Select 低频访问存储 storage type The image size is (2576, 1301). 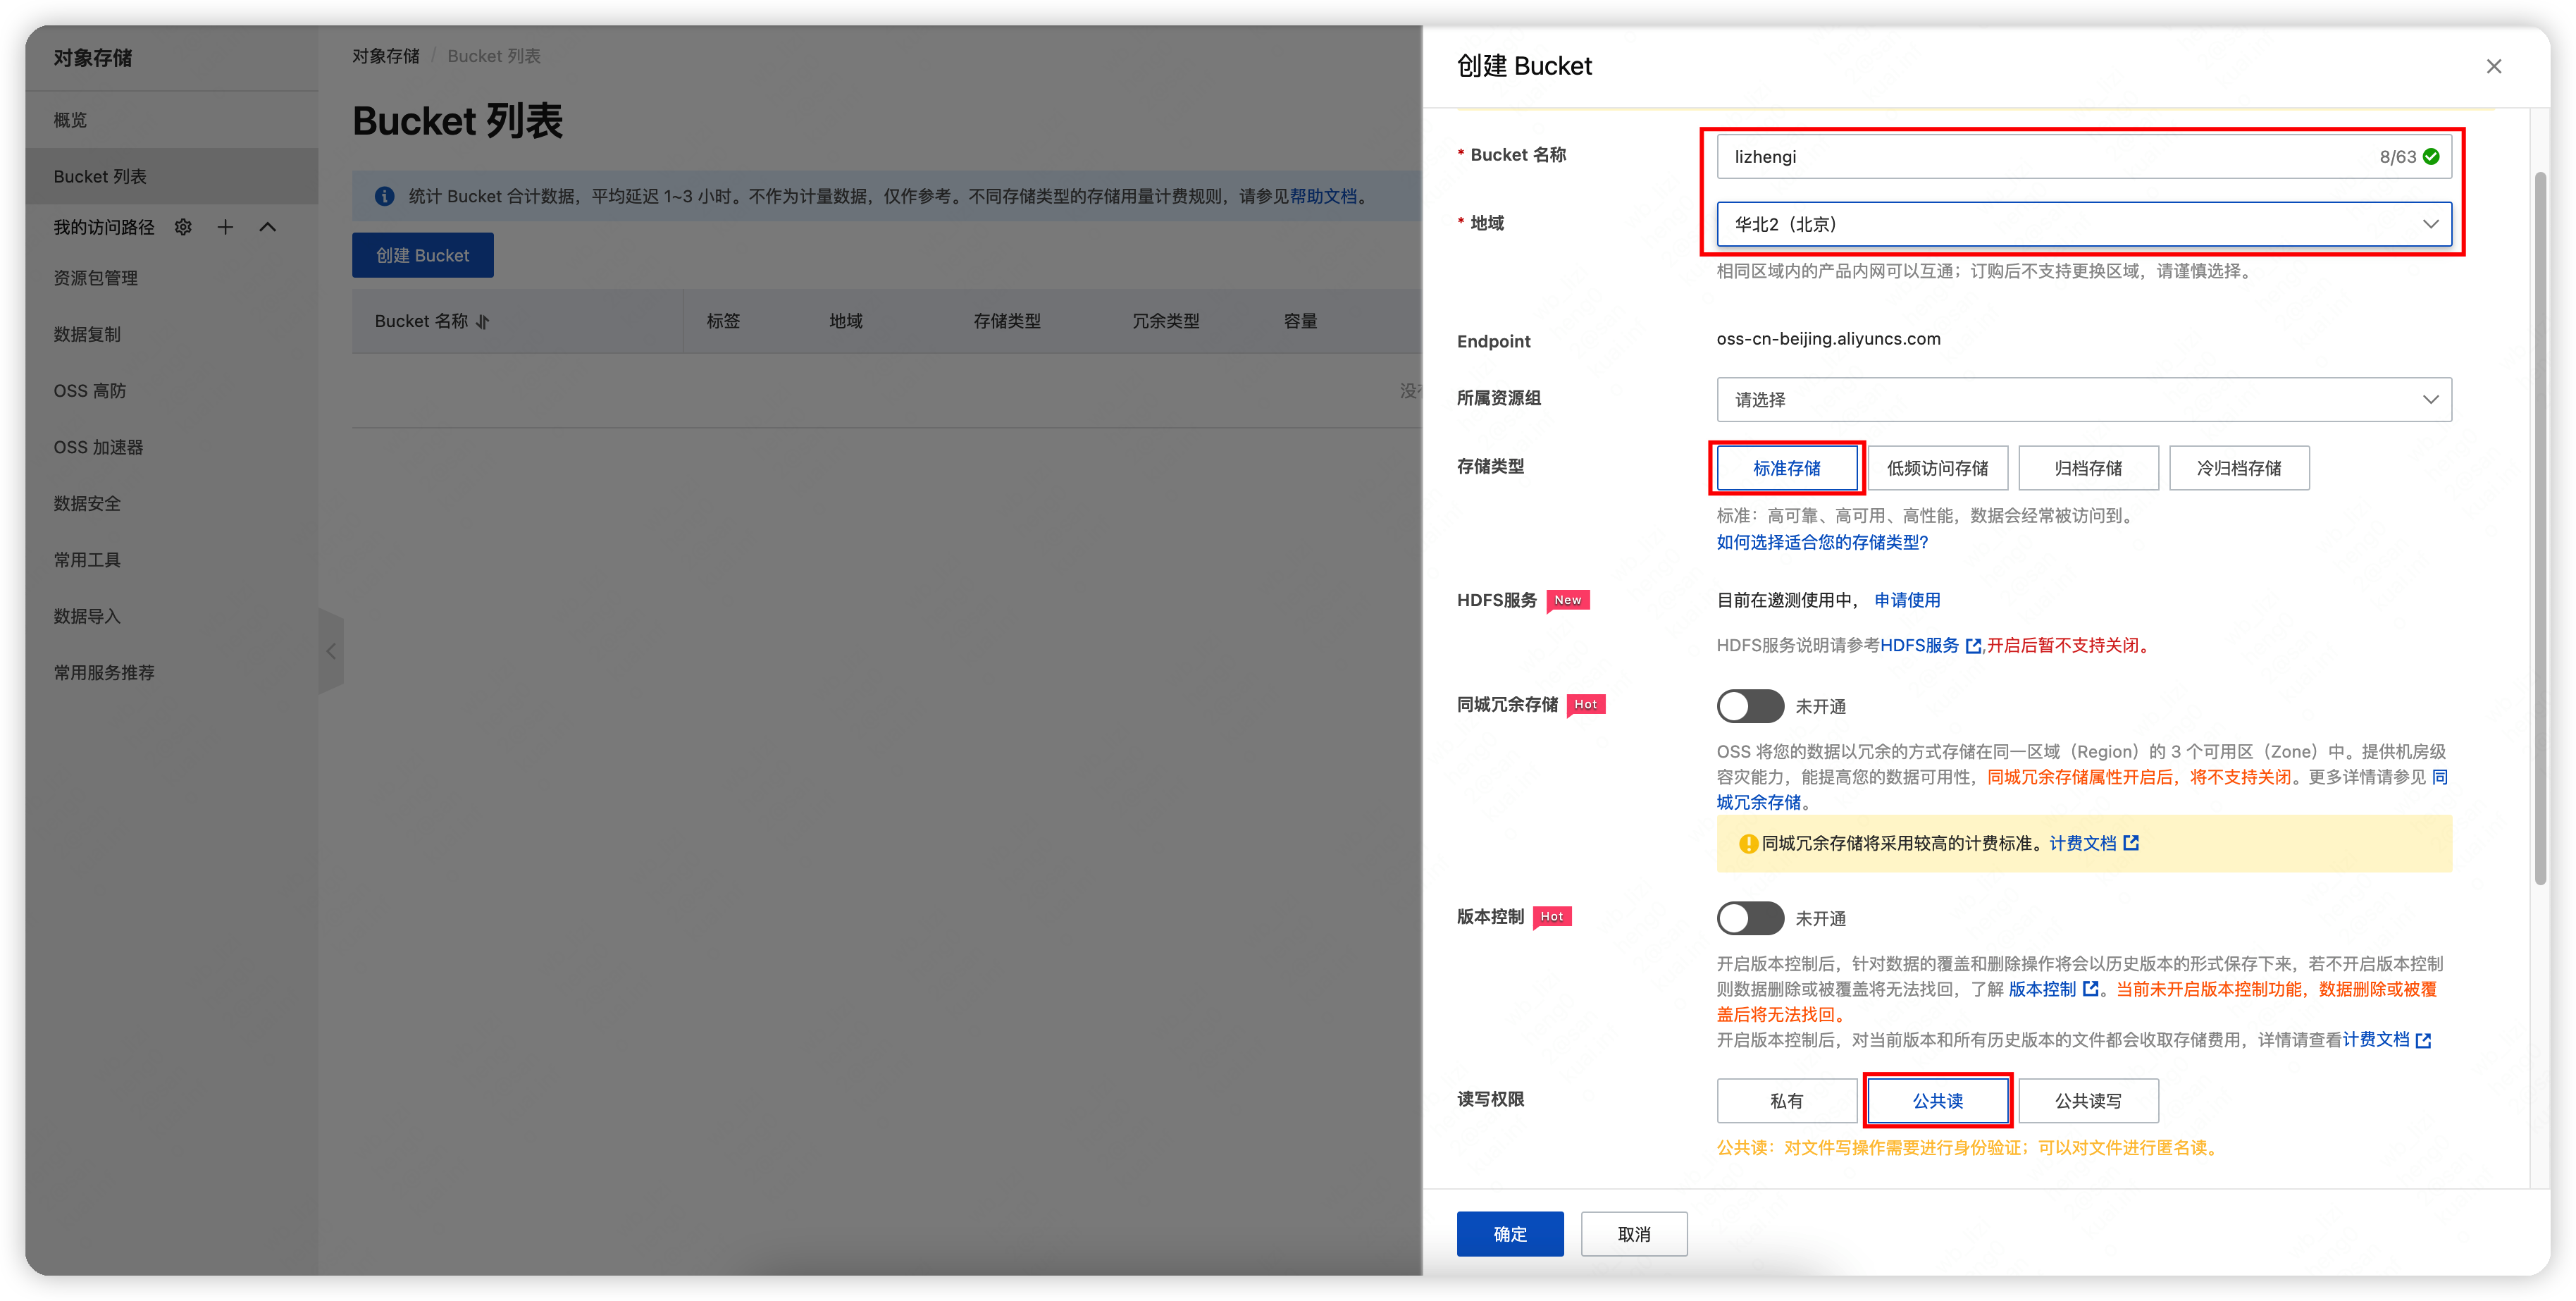click(1937, 467)
